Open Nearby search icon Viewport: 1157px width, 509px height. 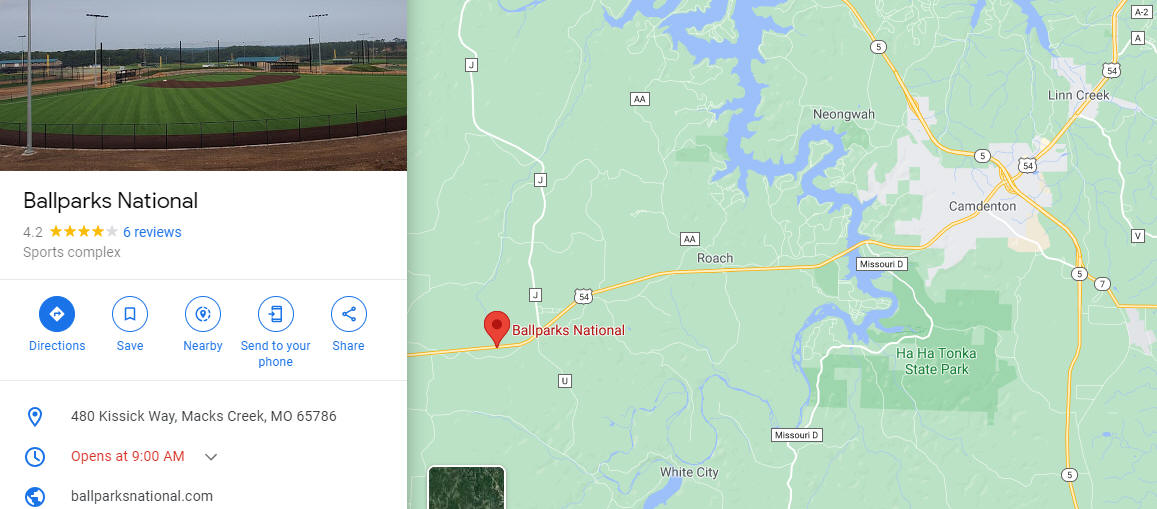click(203, 314)
